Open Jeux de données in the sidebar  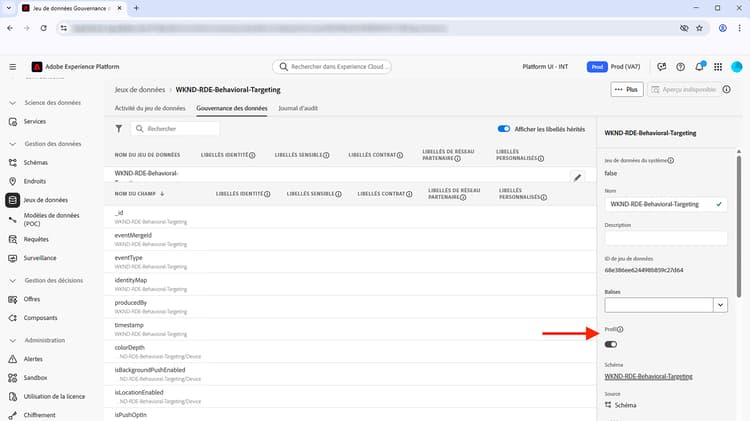click(45, 200)
